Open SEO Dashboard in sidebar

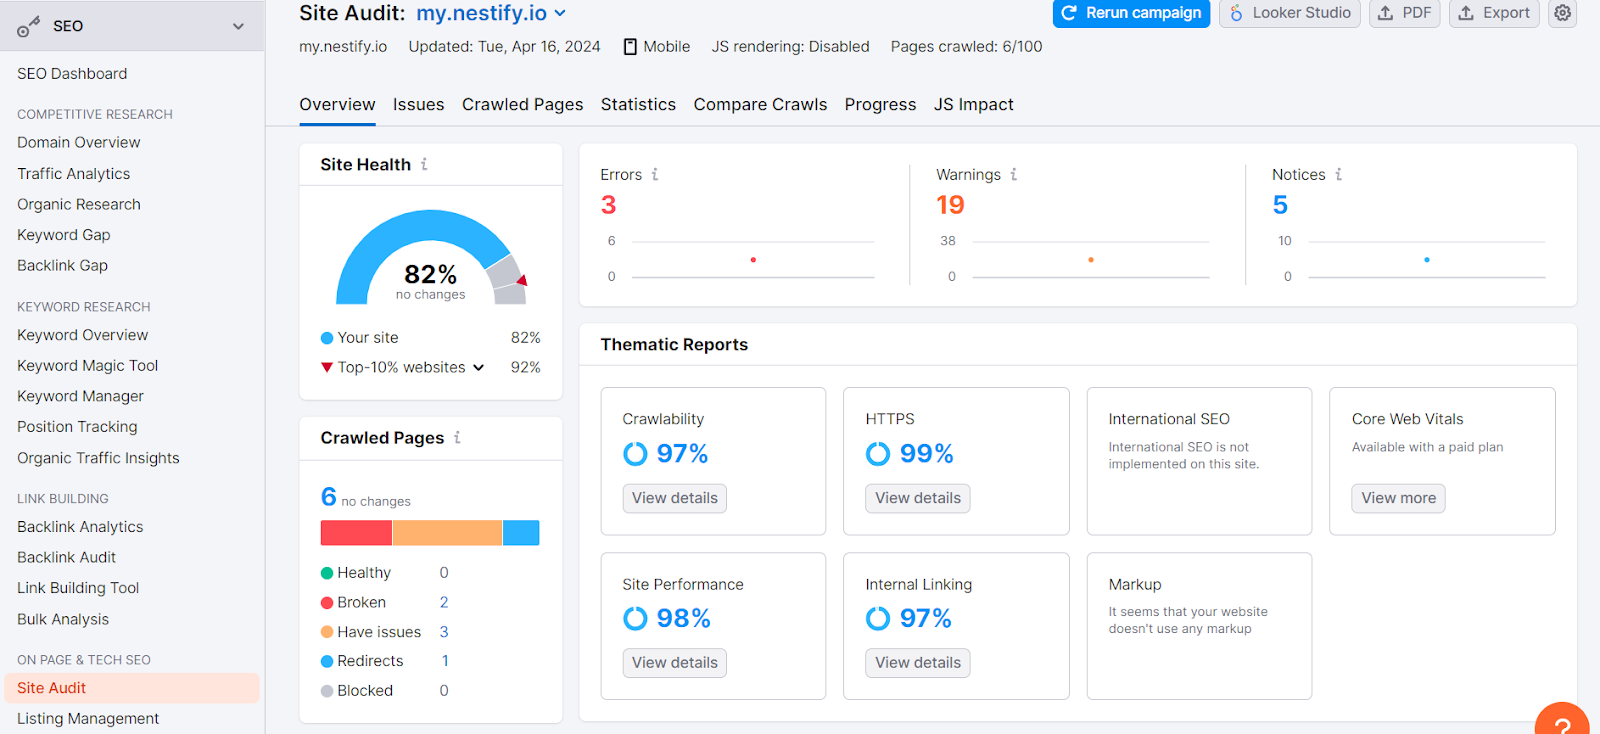[72, 74]
